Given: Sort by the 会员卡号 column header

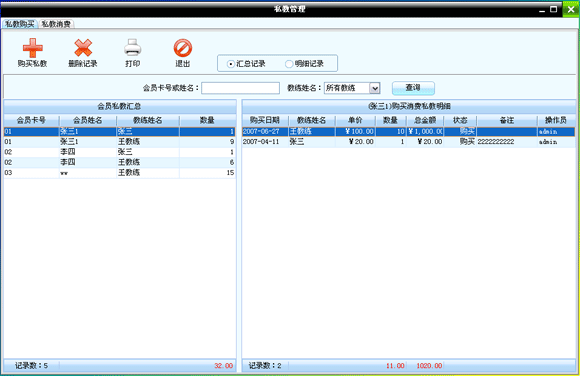Looking at the screenshot, I should pyautogui.click(x=31, y=120).
